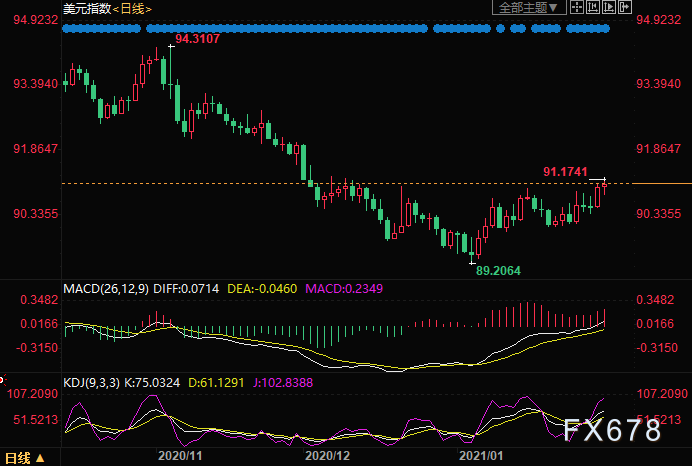This screenshot has height=466, width=692.
Task: Click the 91.1741 current price label
Action: (x=565, y=172)
